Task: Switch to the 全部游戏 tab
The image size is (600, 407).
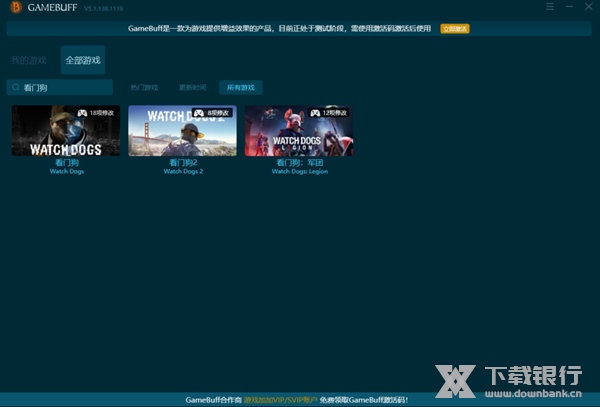Action: [83, 60]
